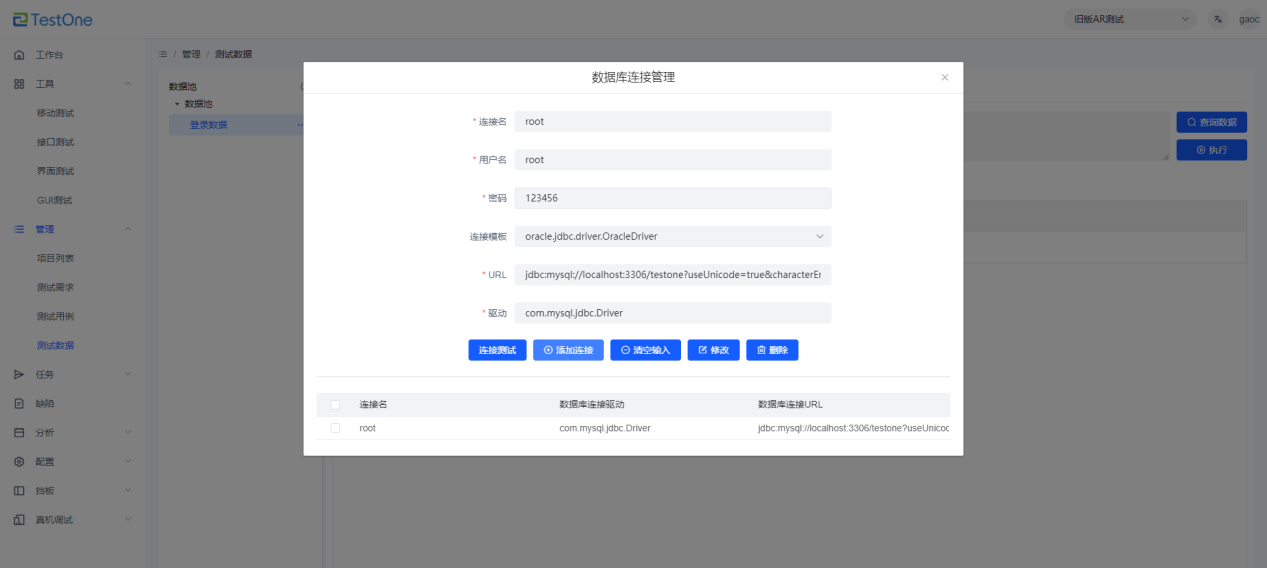Check the checkbox for root connection row
1267x568 pixels.
point(335,428)
